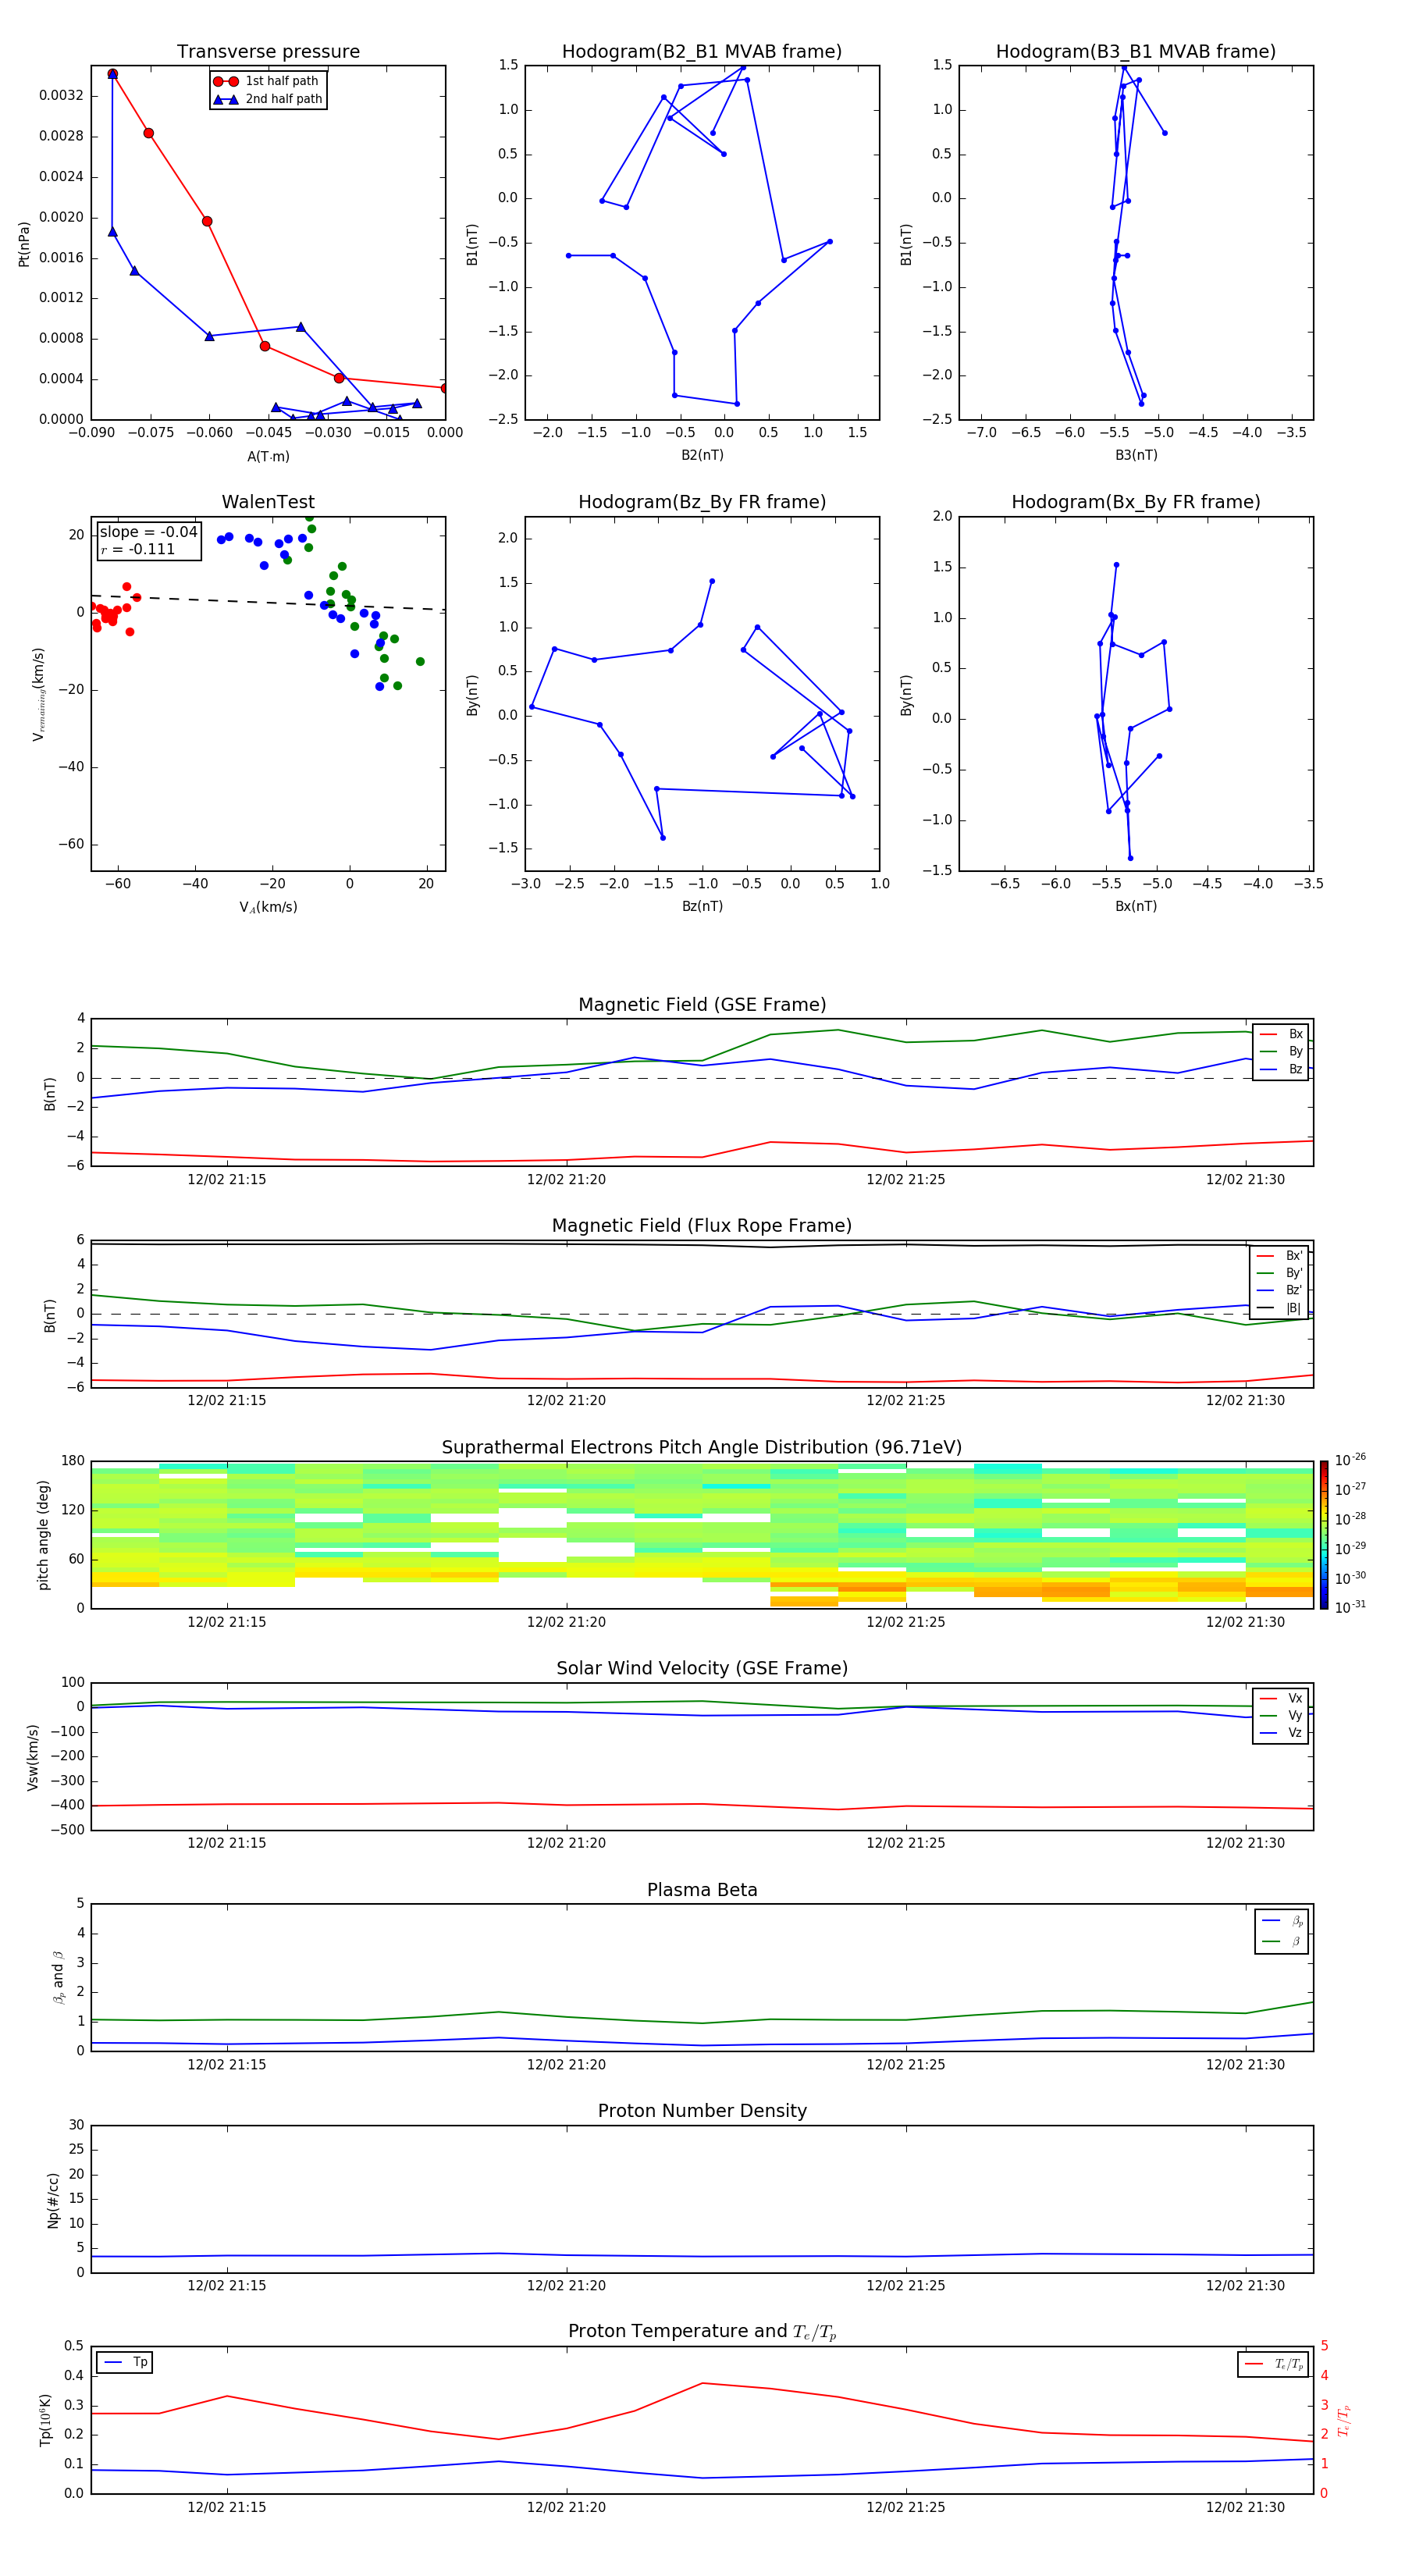Click the 'Proton Number Density' title
Image resolution: width=1405 pixels, height=2576 pixels.
[x=702, y=2111]
